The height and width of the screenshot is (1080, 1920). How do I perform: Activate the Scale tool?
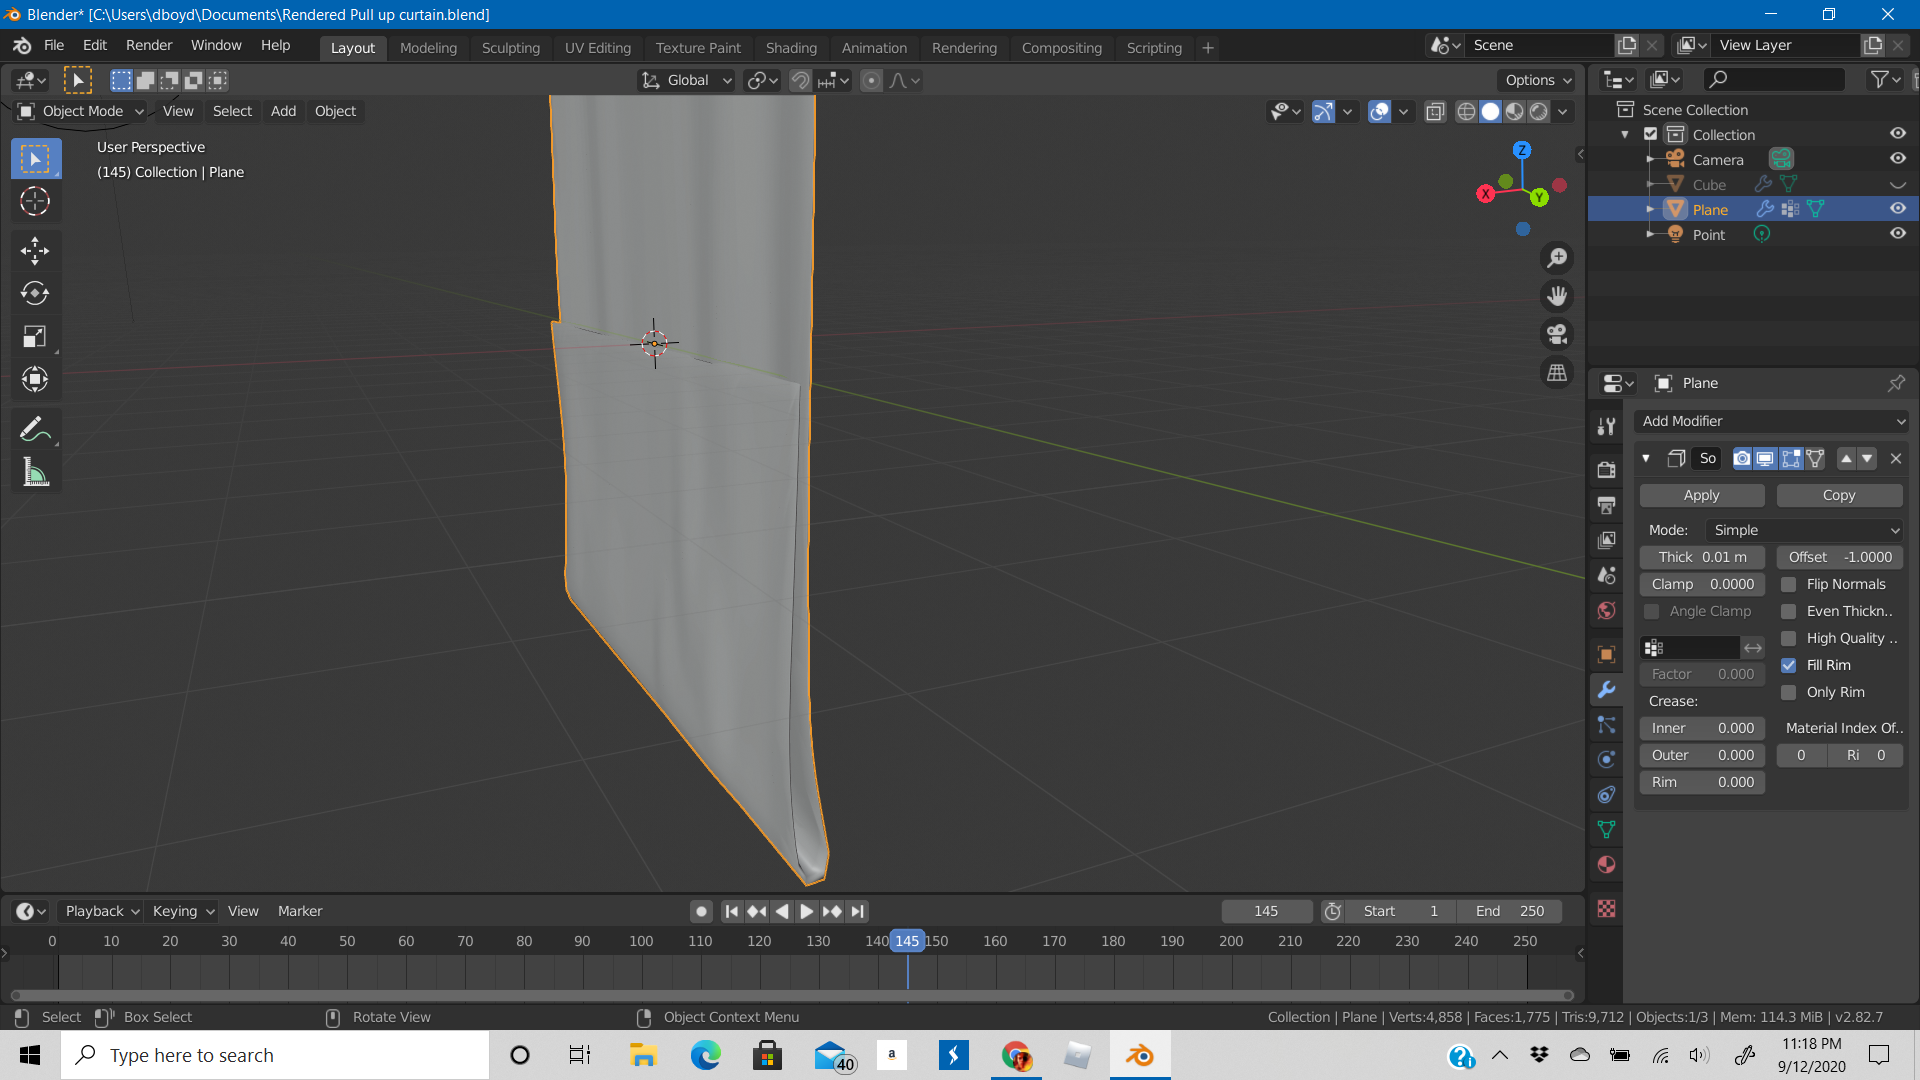coord(35,337)
